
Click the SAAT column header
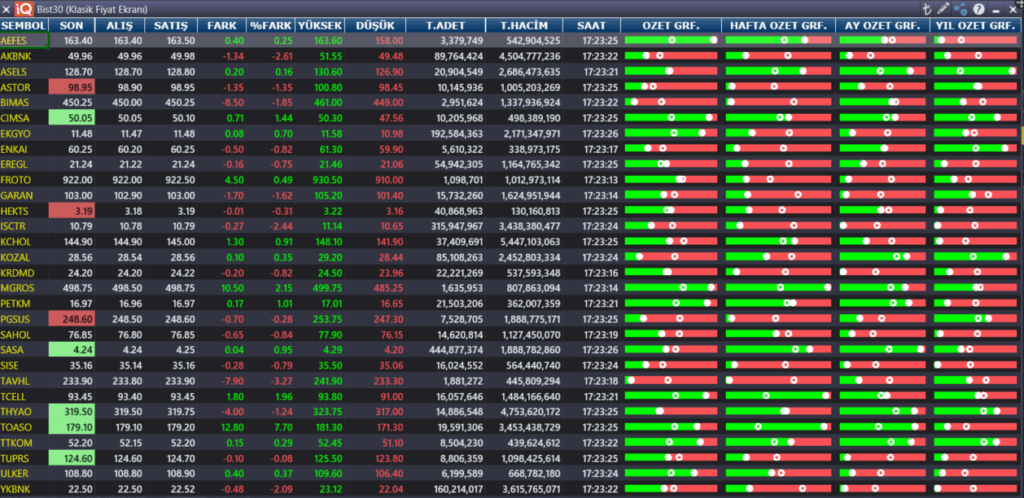pyautogui.click(x=591, y=25)
